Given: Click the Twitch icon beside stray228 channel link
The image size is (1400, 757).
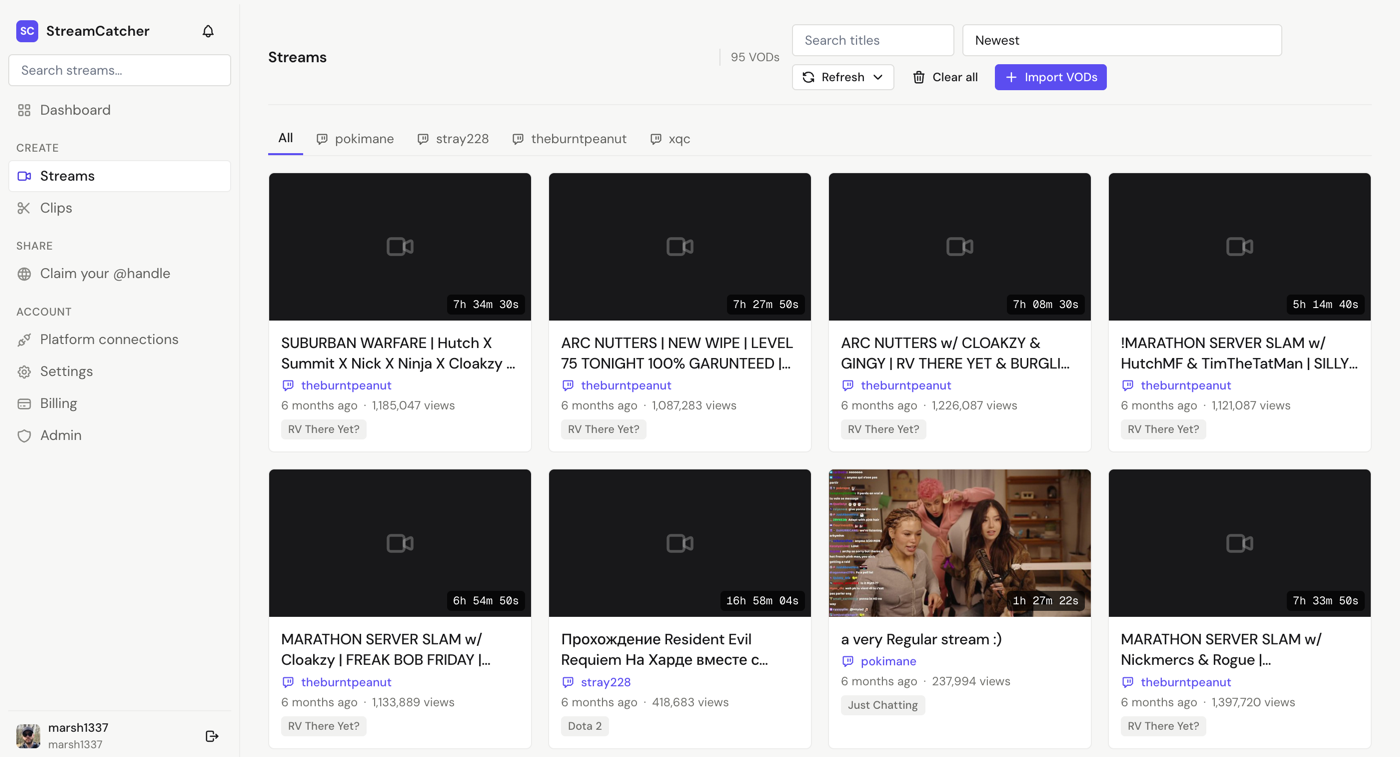Looking at the screenshot, I should 568,682.
